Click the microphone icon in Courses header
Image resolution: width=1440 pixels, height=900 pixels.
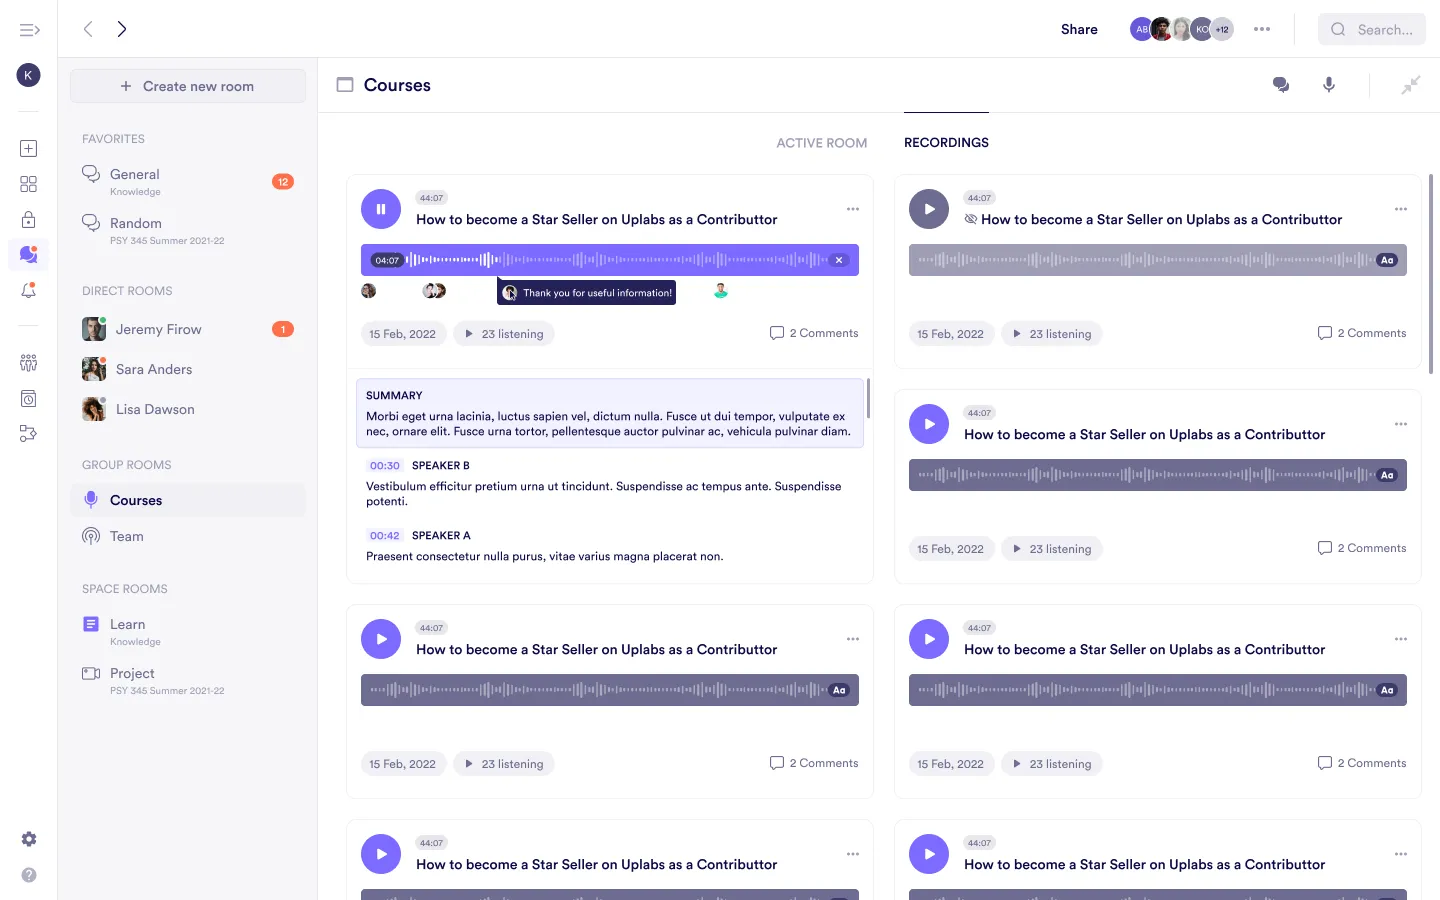(1329, 85)
